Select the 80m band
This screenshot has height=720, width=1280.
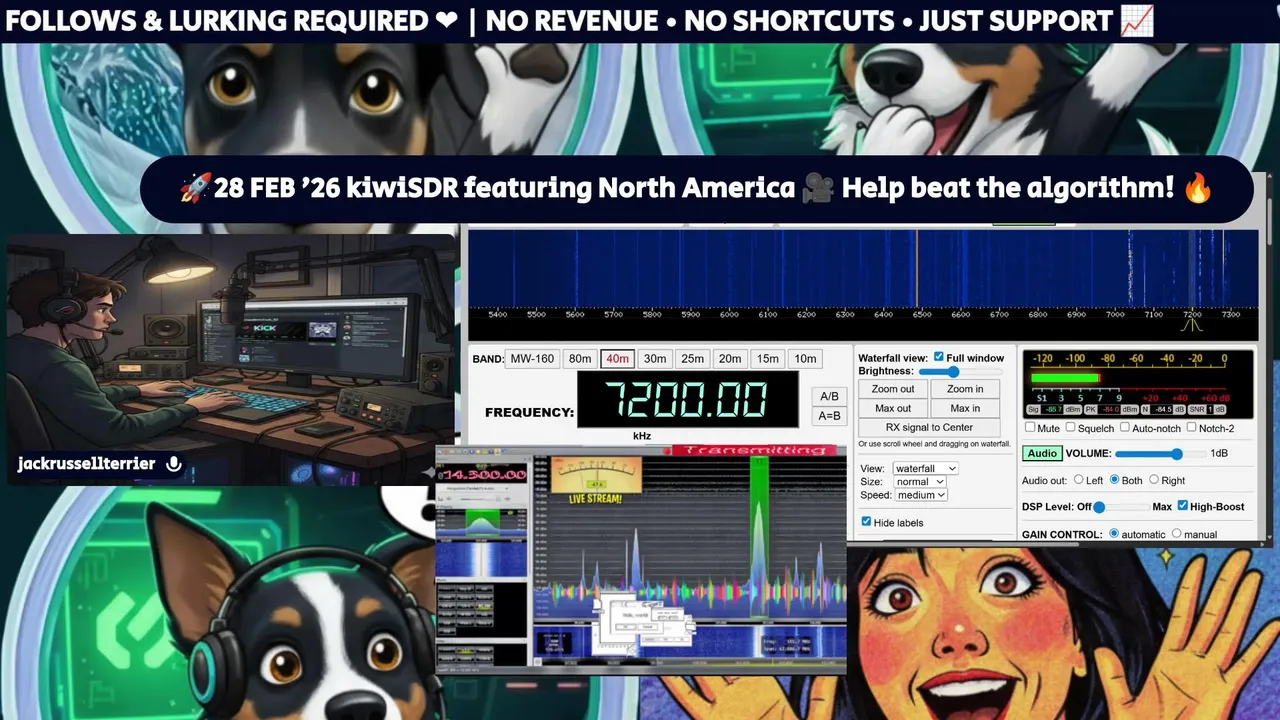(580, 358)
